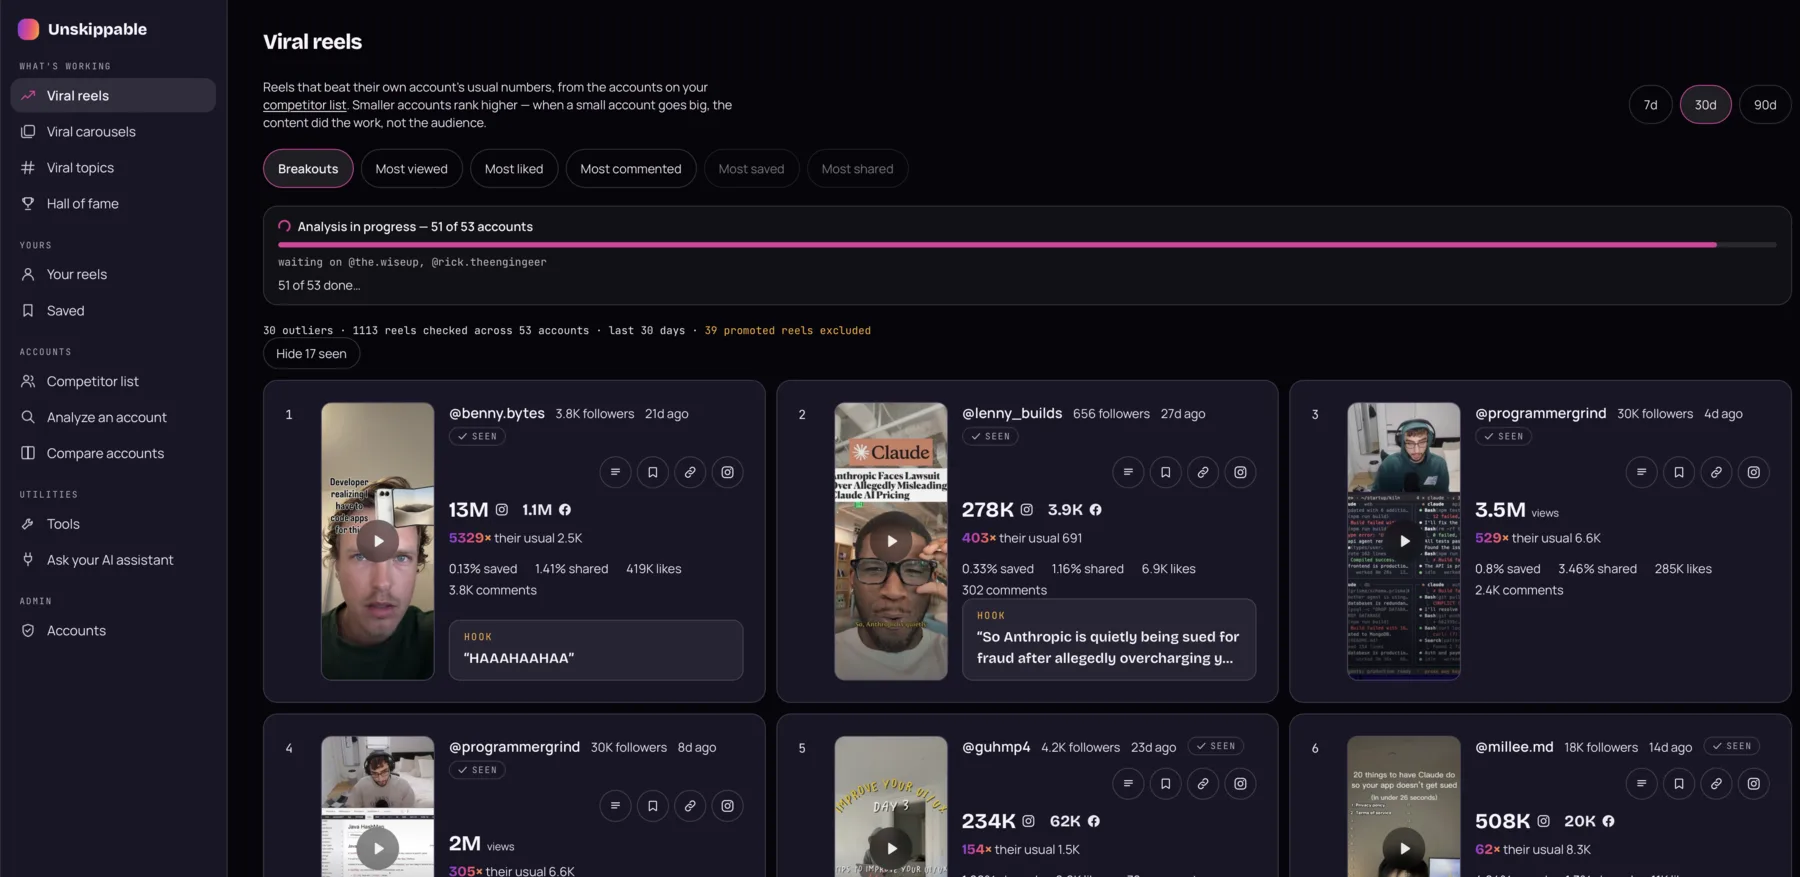
Task: Toggle SEEN badge on @millee.md card
Action: (1731, 746)
